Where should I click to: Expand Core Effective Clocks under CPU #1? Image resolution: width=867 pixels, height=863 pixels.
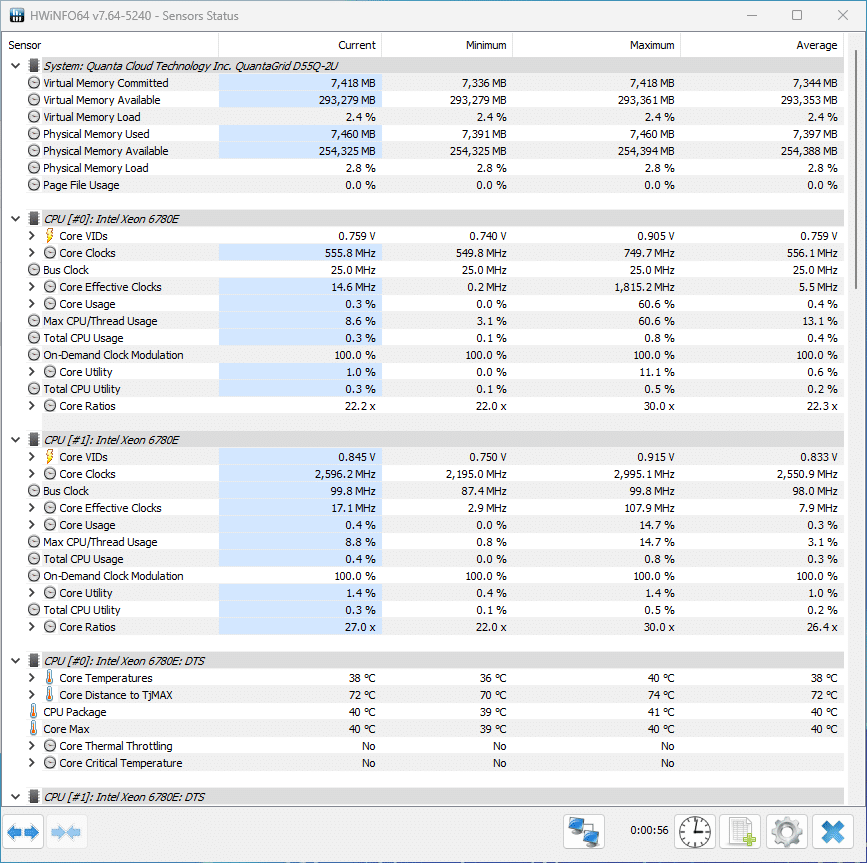point(32,508)
